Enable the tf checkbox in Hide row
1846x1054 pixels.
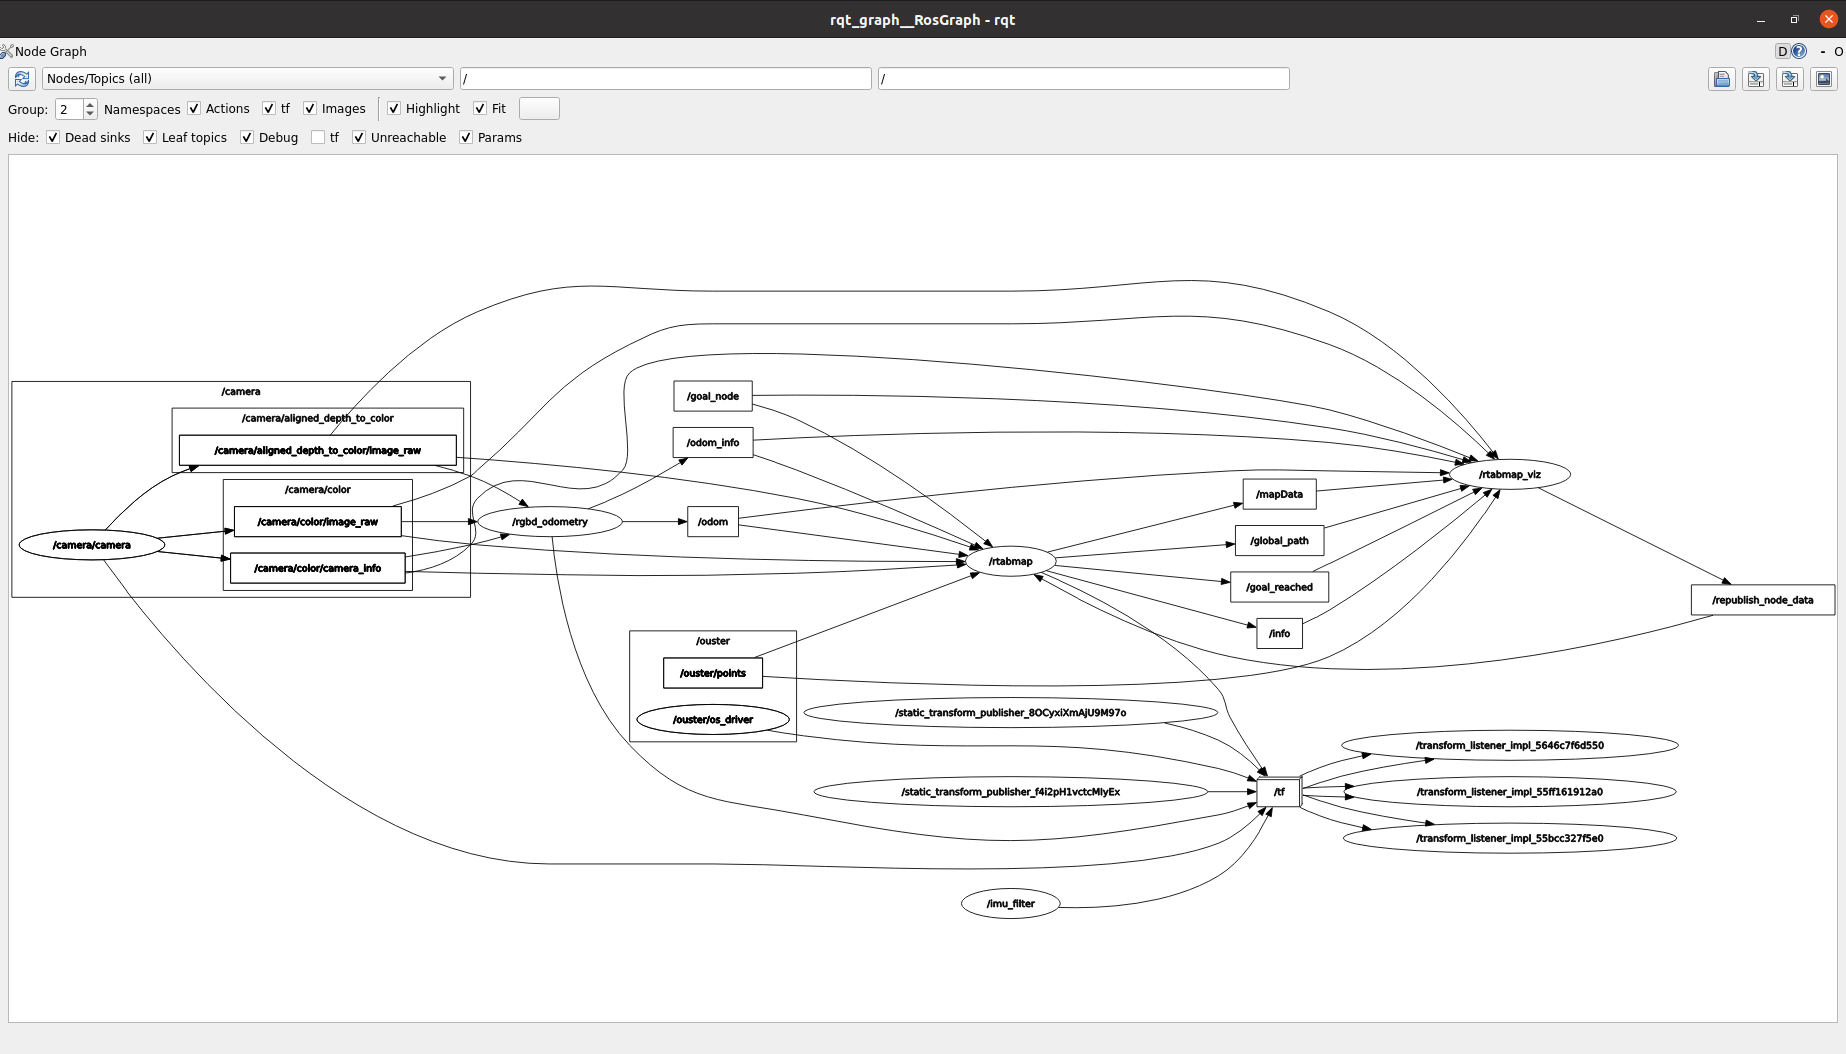[318, 138]
